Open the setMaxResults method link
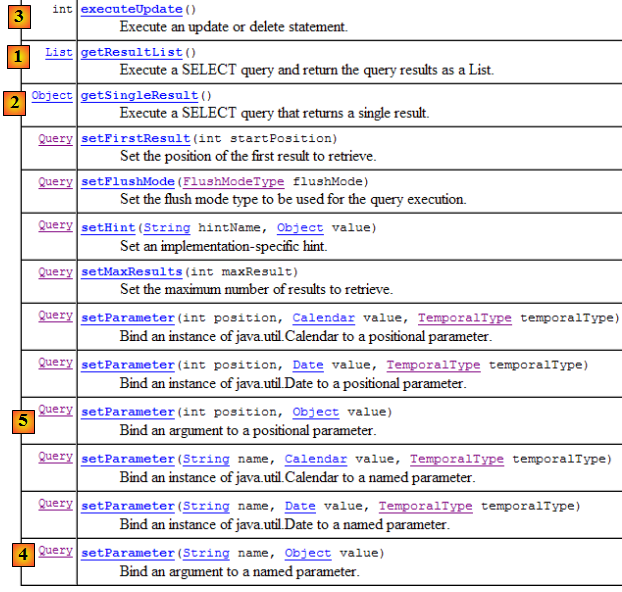The height and width of the screenshot is (592, 622). (131, 271)
